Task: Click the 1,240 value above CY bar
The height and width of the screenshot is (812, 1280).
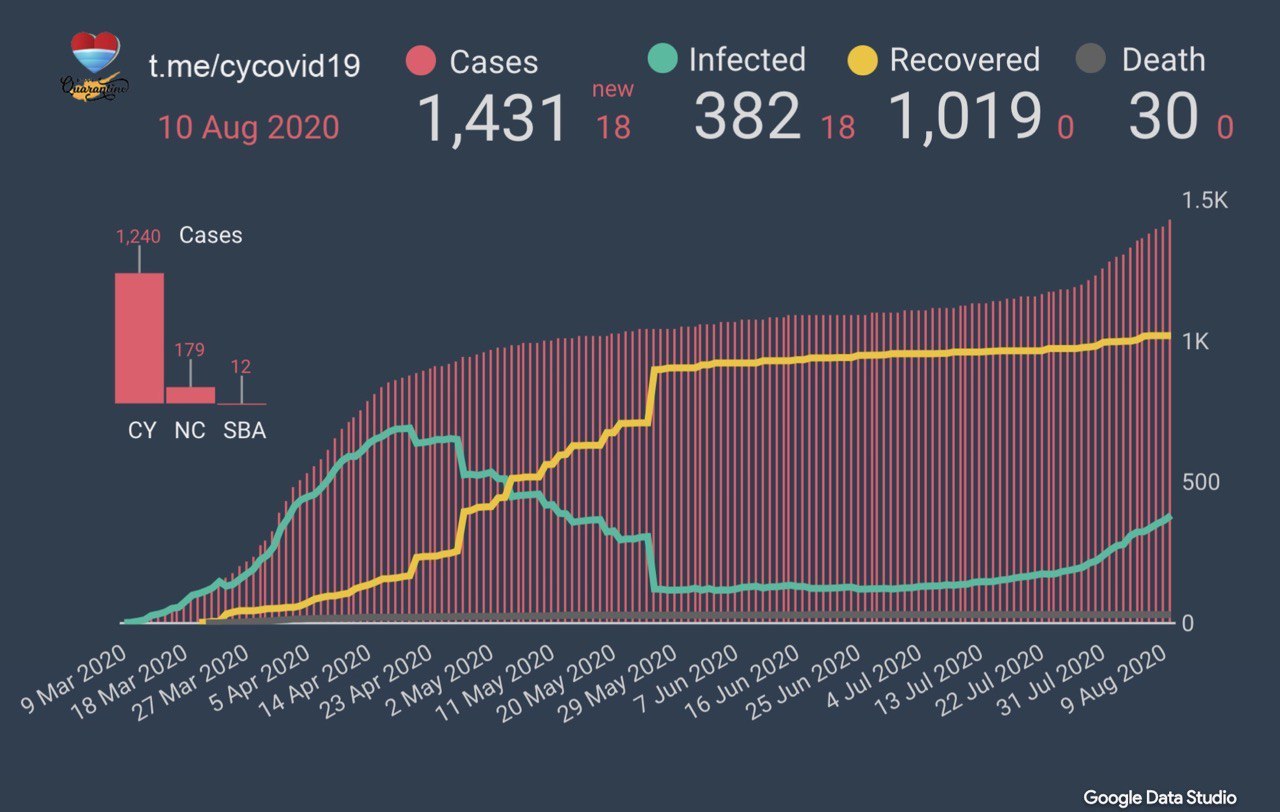Action: coord(138,237)
